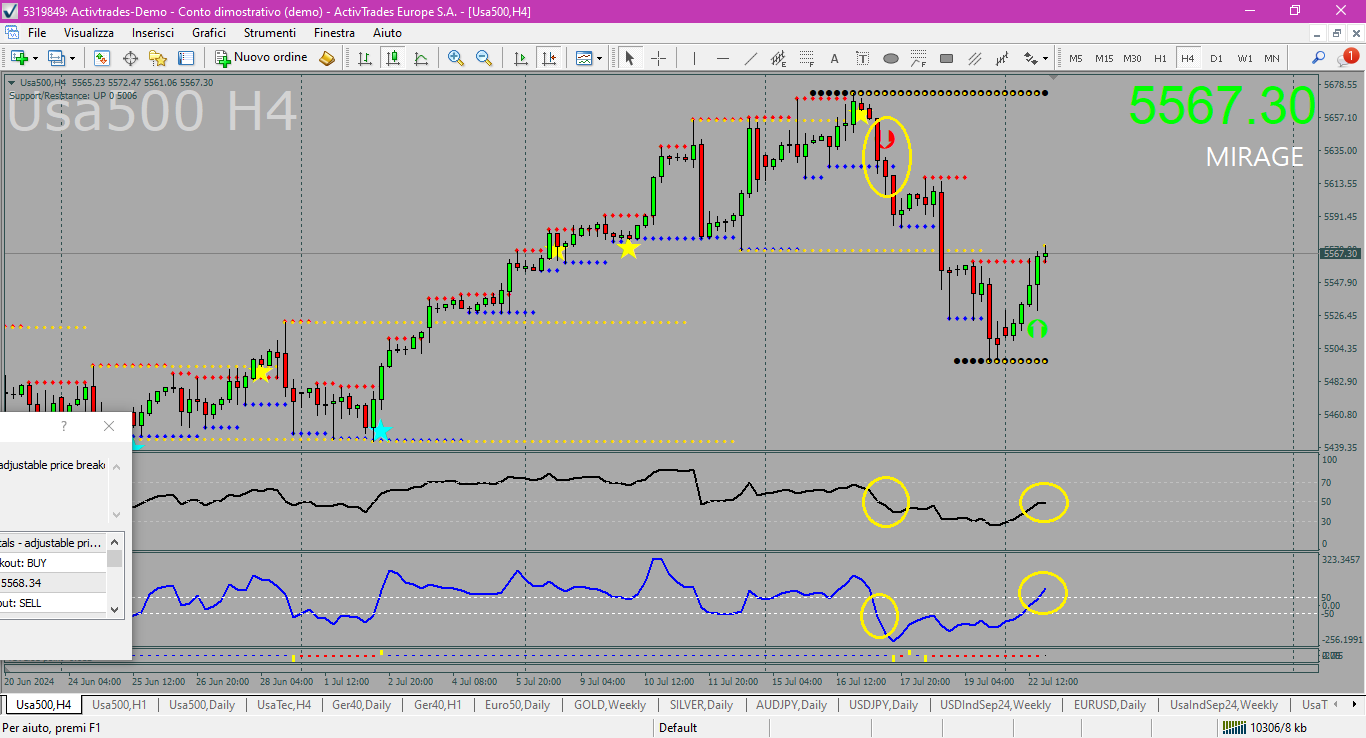The height and width of the screenshot is (738, 1366).
Task: Open chat notifications with red badge
Action: [1347, 58]
